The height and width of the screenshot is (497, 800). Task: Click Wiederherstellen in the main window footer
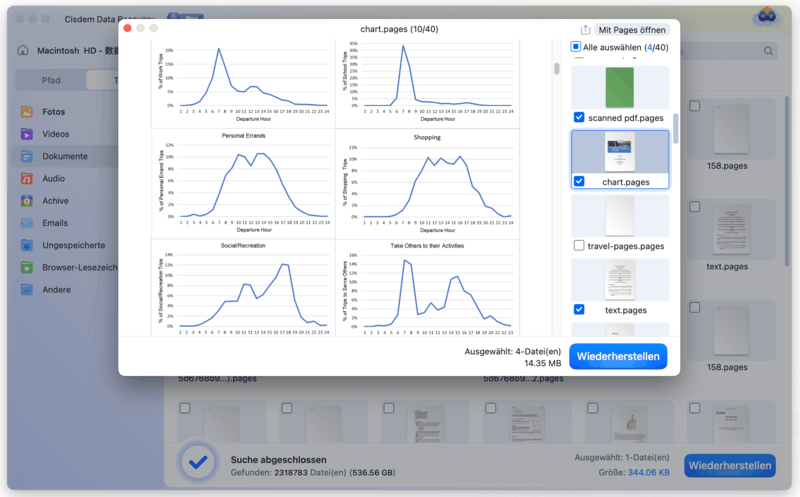pyautogui.click(x=730, y=465)
